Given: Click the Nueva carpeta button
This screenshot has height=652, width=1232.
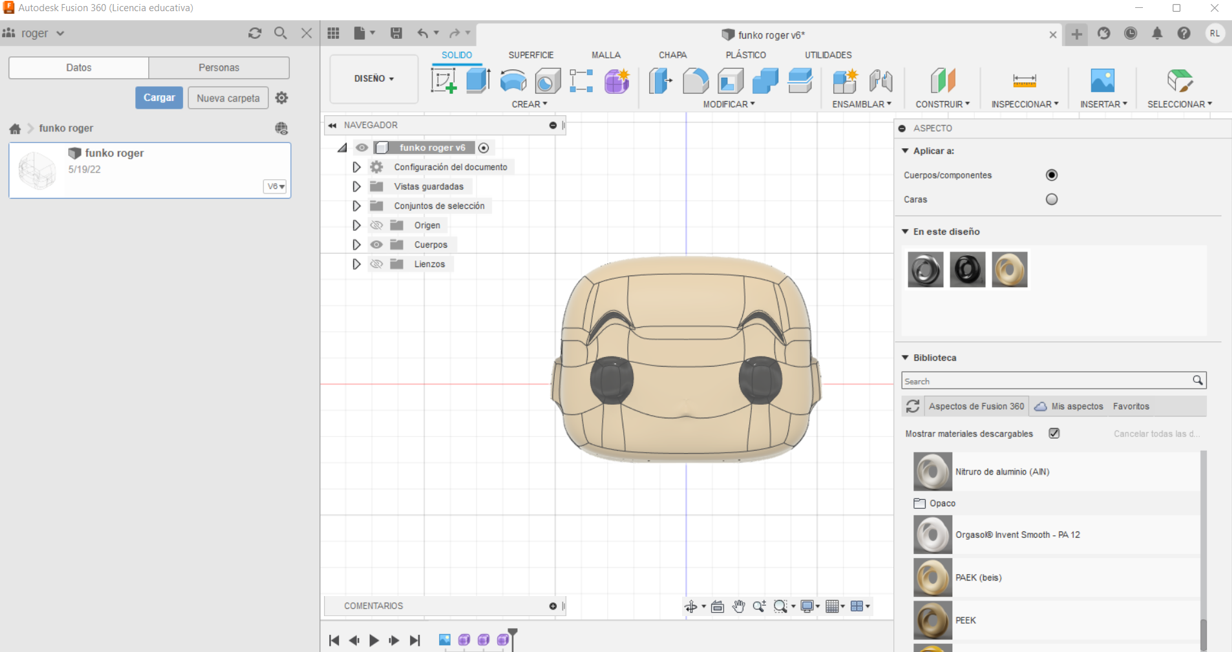Looking at the screenshot, I should coord(228,98).
